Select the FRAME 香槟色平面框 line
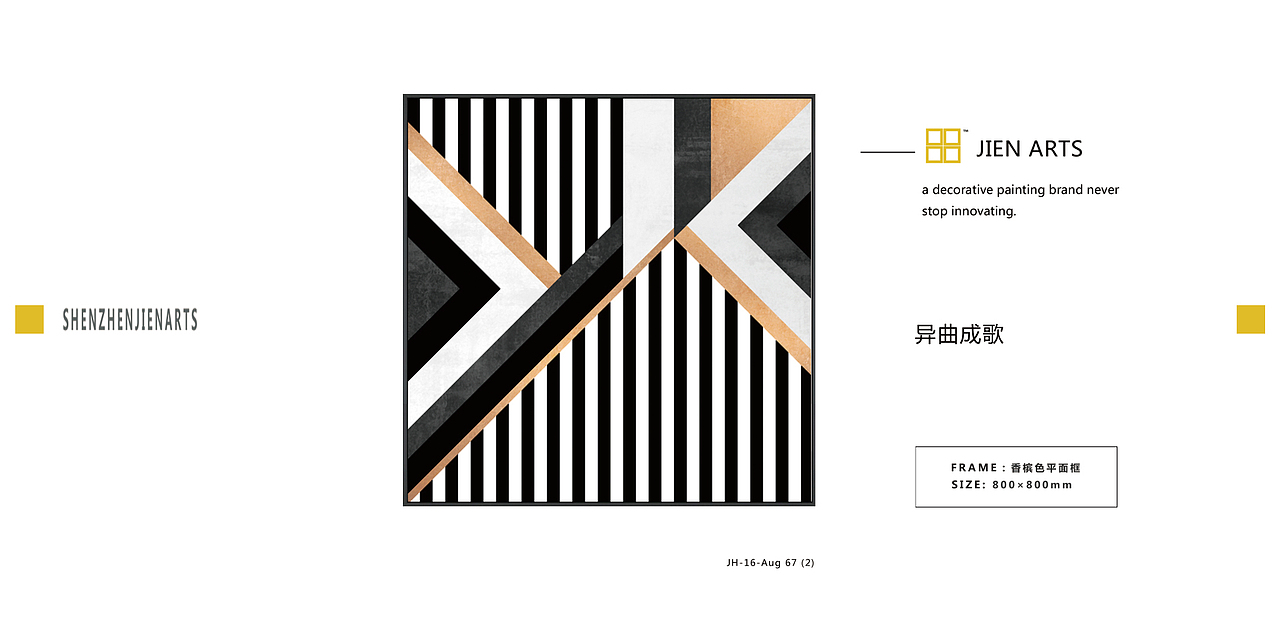The image size is (1280, 640). pyautogui.click(x=1015, y=468)
